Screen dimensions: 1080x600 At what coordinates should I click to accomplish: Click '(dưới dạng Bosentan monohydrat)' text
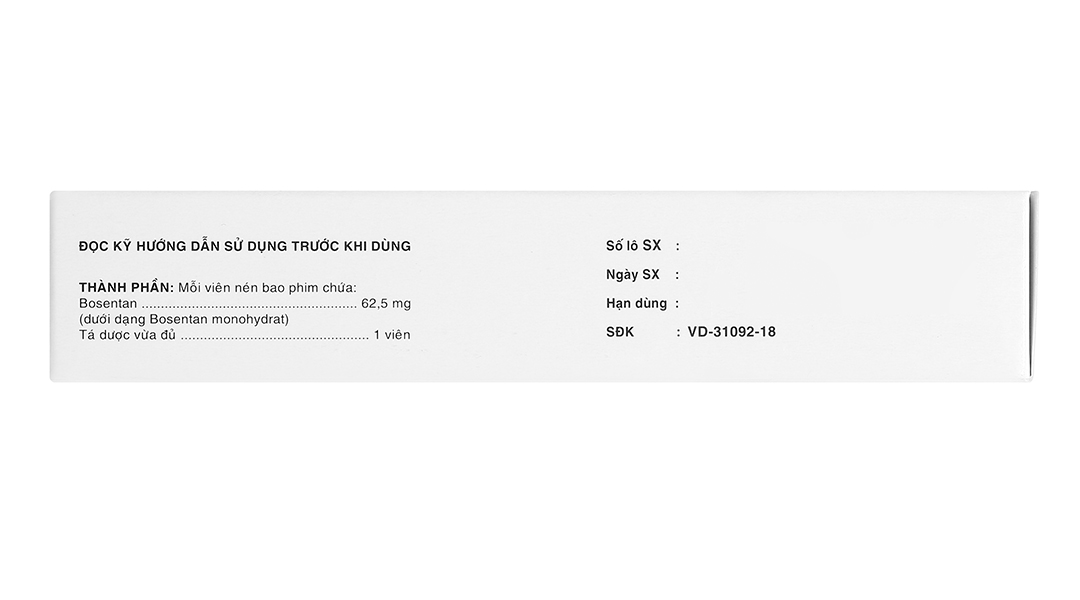click(184, 319)
